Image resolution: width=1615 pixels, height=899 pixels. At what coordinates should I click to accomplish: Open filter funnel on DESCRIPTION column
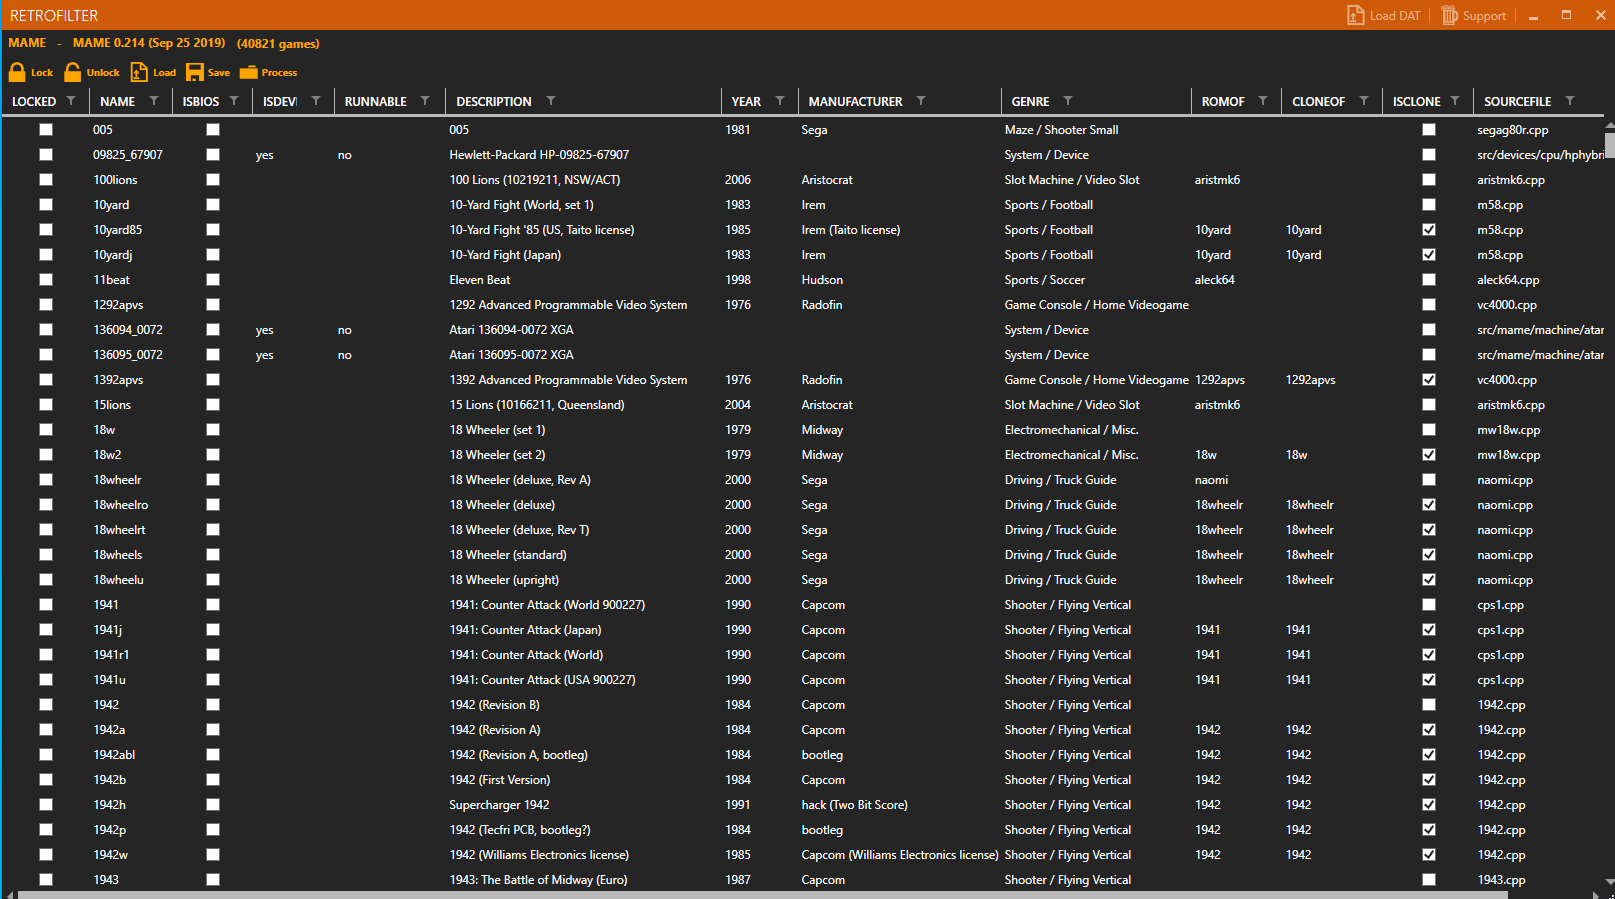(551, 101)
